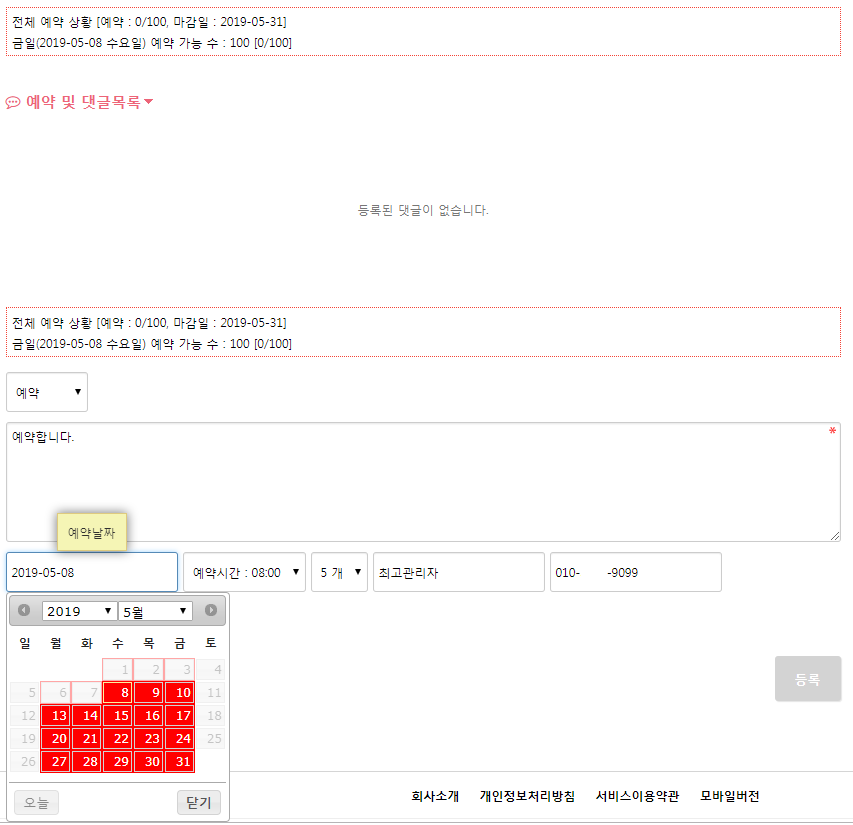Viewport: 853px width, 825px height.
Task: Click the 등록 submit button
Action: (807, 679)
